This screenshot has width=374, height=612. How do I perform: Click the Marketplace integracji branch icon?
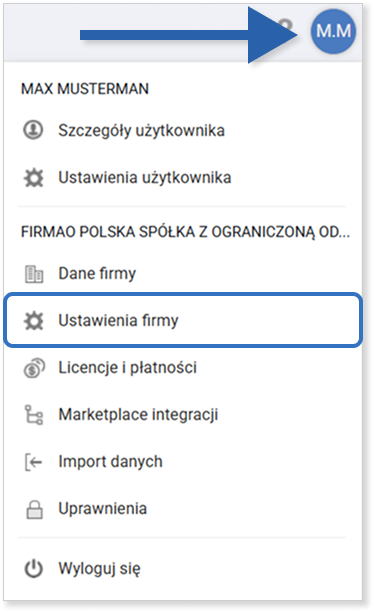34,415
